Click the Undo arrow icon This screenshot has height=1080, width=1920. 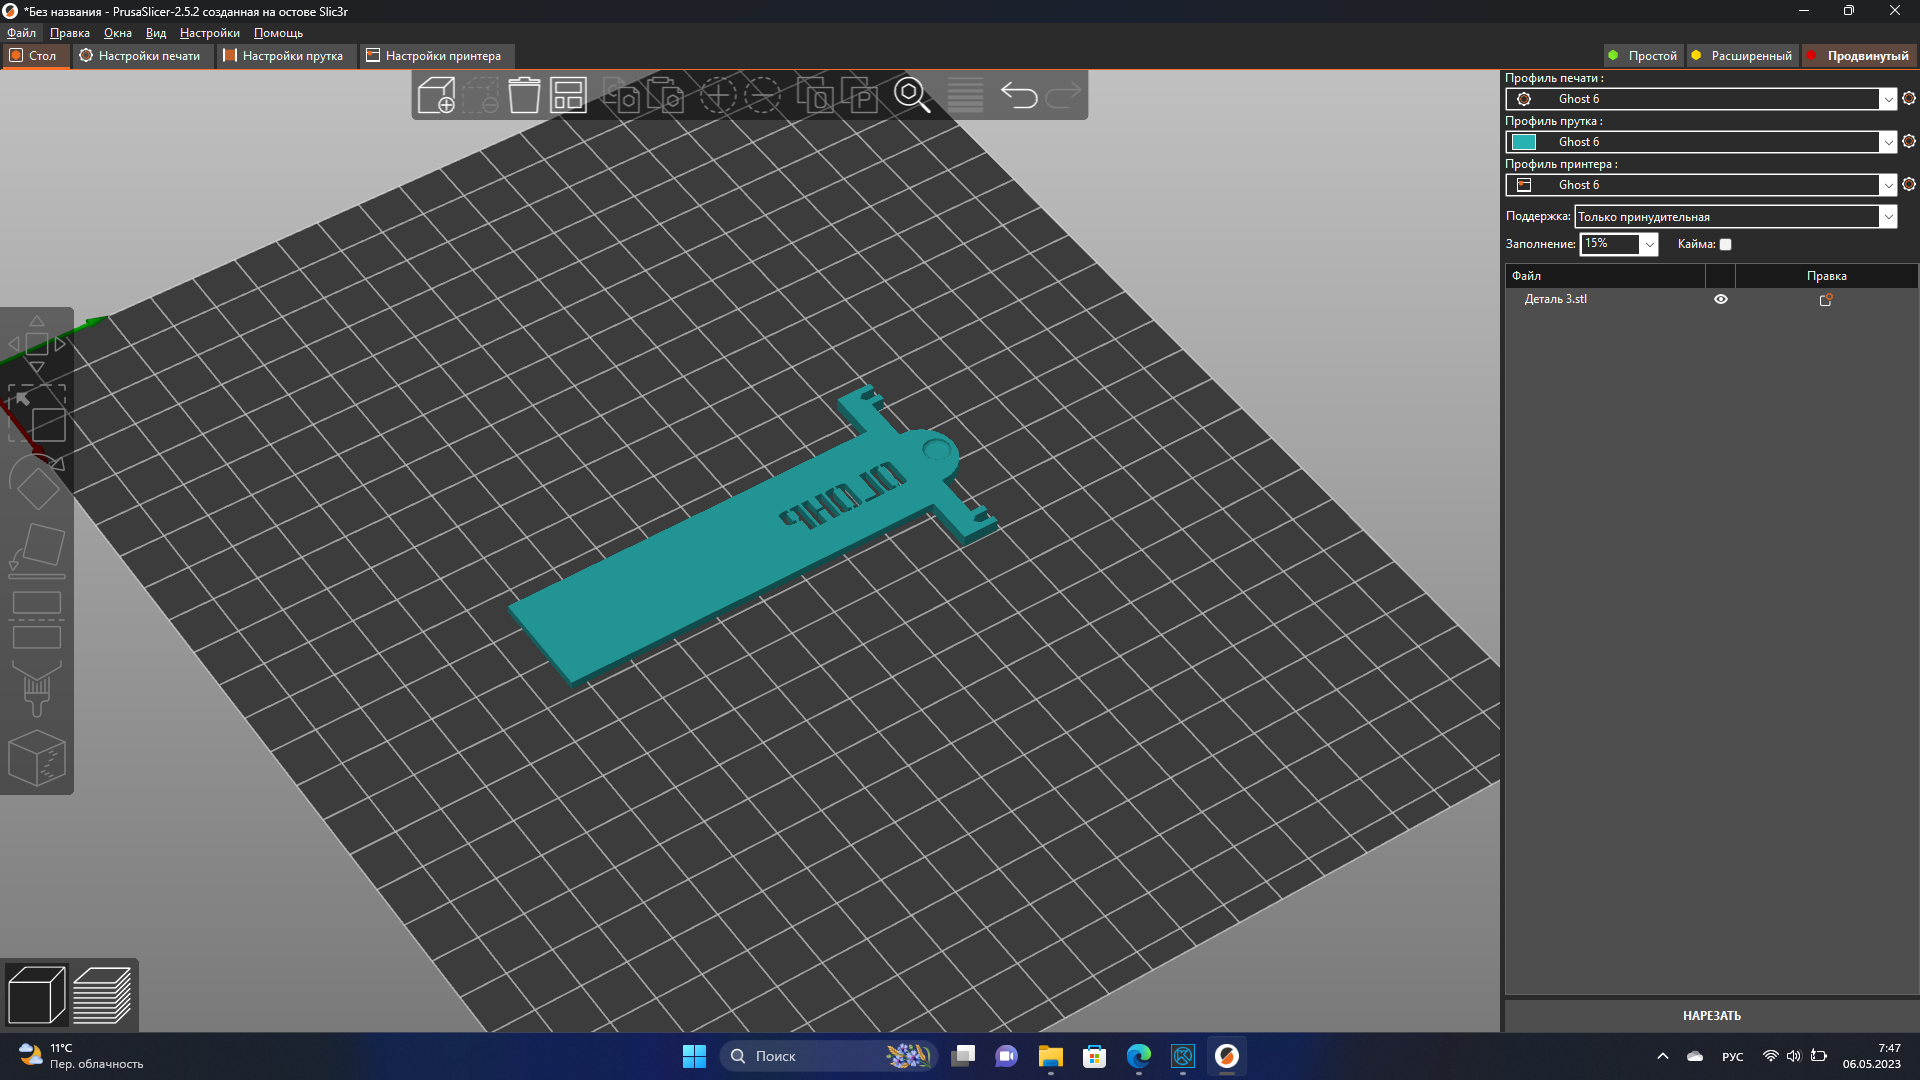click(1019, 95)
